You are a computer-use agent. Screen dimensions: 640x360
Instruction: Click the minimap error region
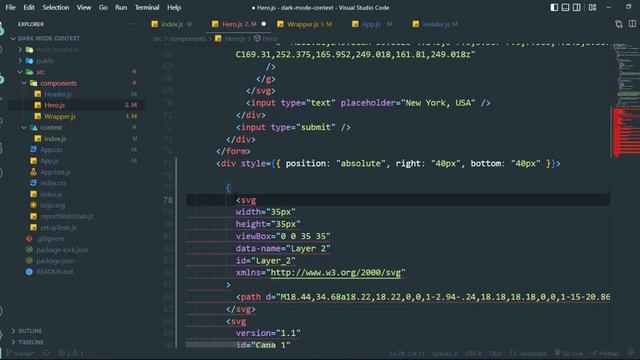click(x=626, y=133)
